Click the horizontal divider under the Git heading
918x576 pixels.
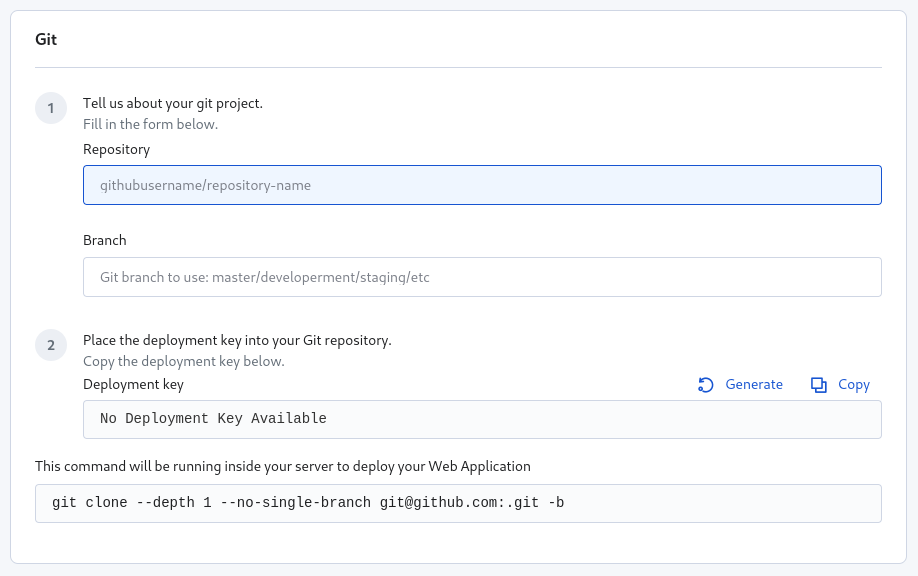click(458, 68)
